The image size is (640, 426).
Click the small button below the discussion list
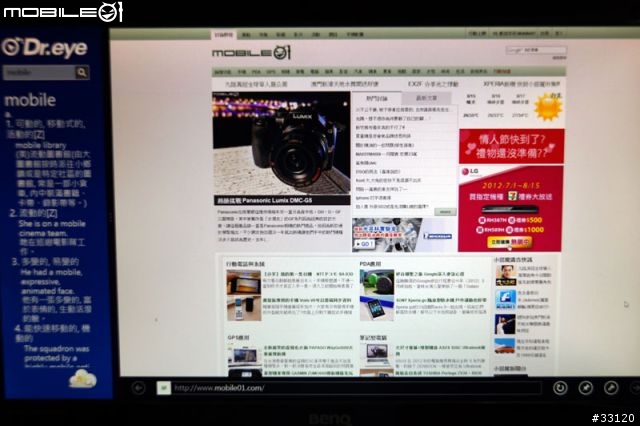445,212
